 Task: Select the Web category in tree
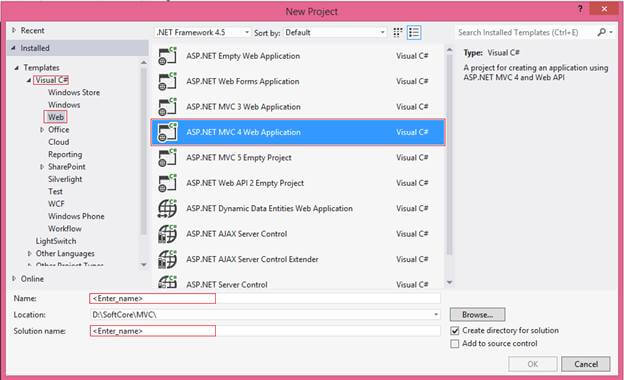point(56,117)
